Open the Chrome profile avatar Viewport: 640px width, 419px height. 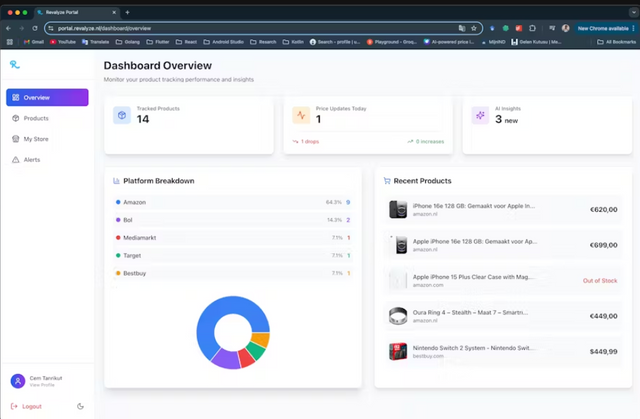click(565, 28)
